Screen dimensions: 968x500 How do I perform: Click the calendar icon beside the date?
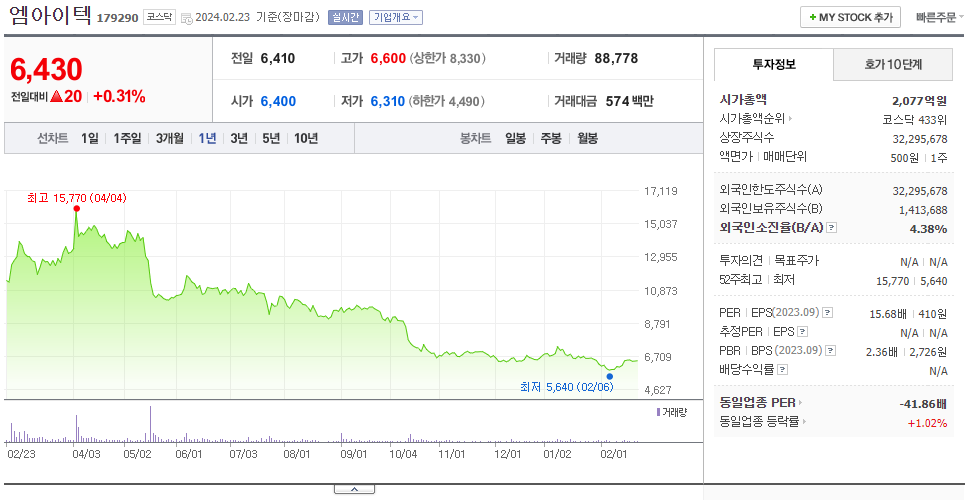tap(186, 18)
